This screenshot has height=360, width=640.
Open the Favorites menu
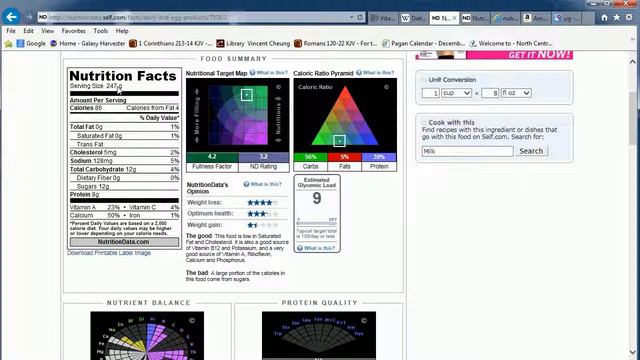tap(73, 31)
